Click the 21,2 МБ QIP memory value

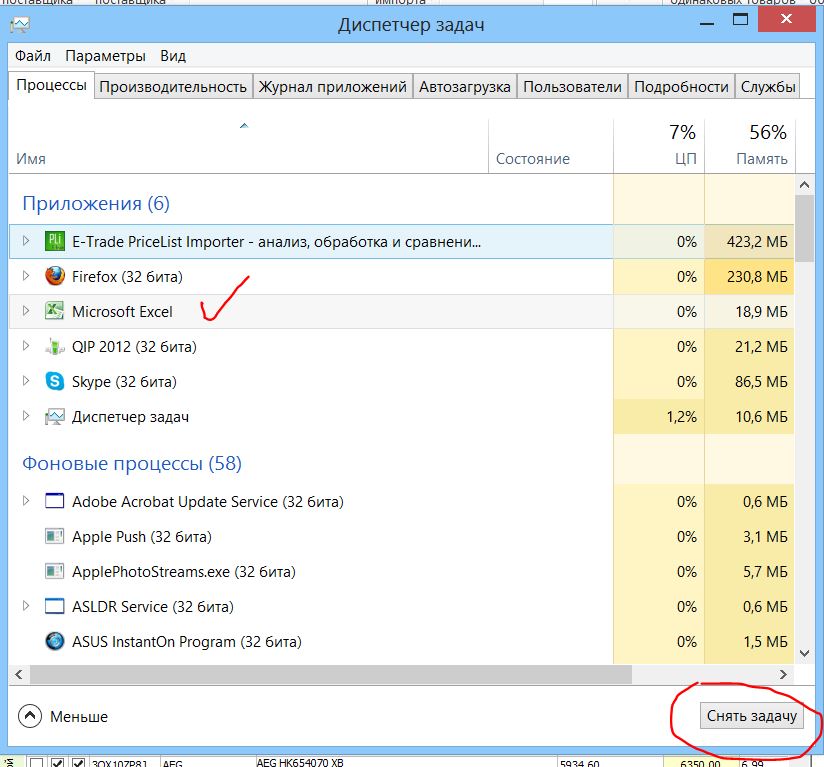point(761,347)
